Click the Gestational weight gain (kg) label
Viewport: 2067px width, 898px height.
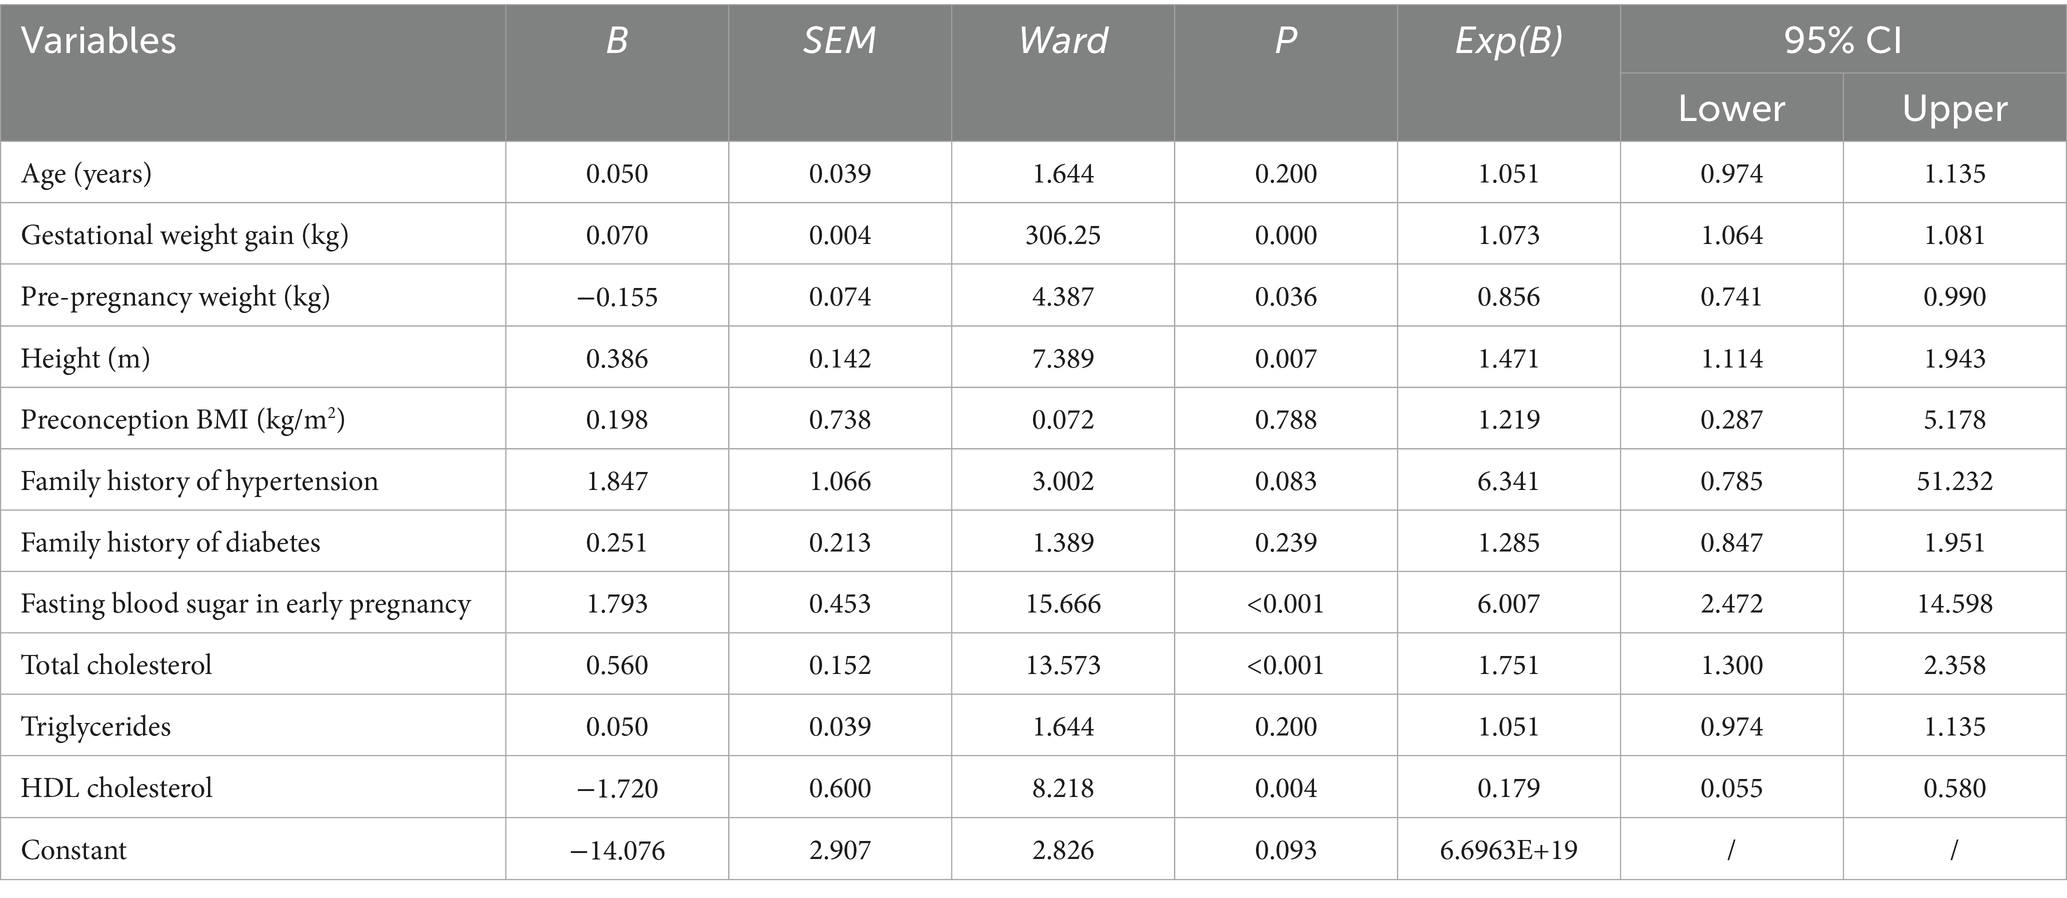[184, 235]
